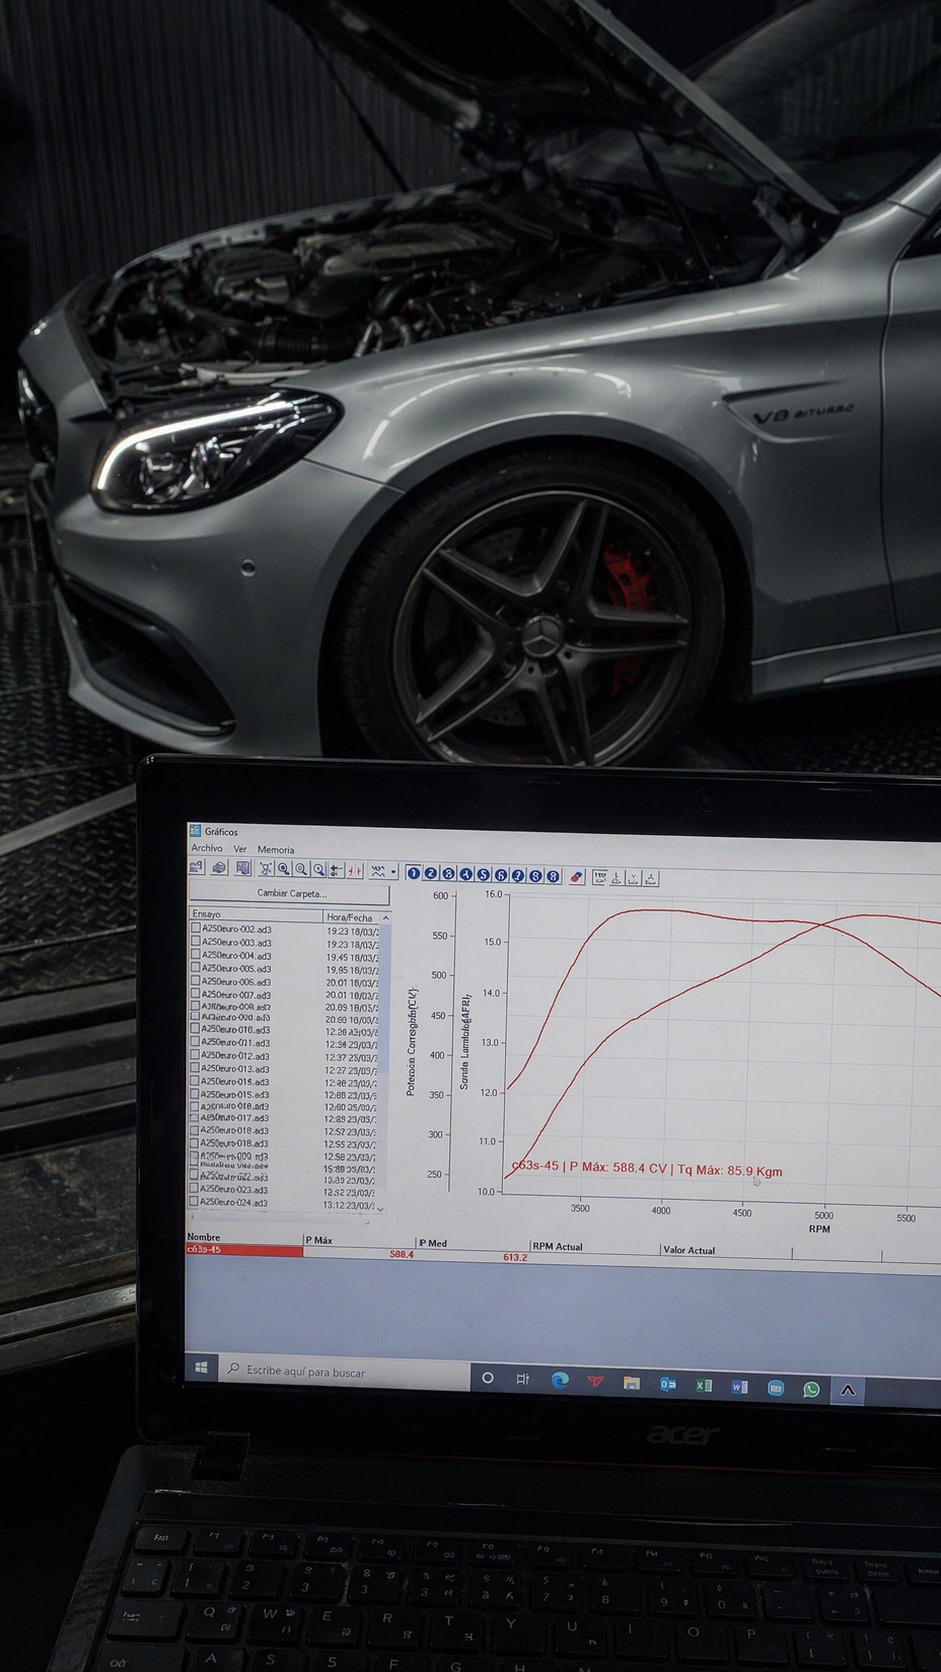Click the first toolbar icon below Archivo
The width and height of the screenshot is (941, 1672).
point(197,868)
